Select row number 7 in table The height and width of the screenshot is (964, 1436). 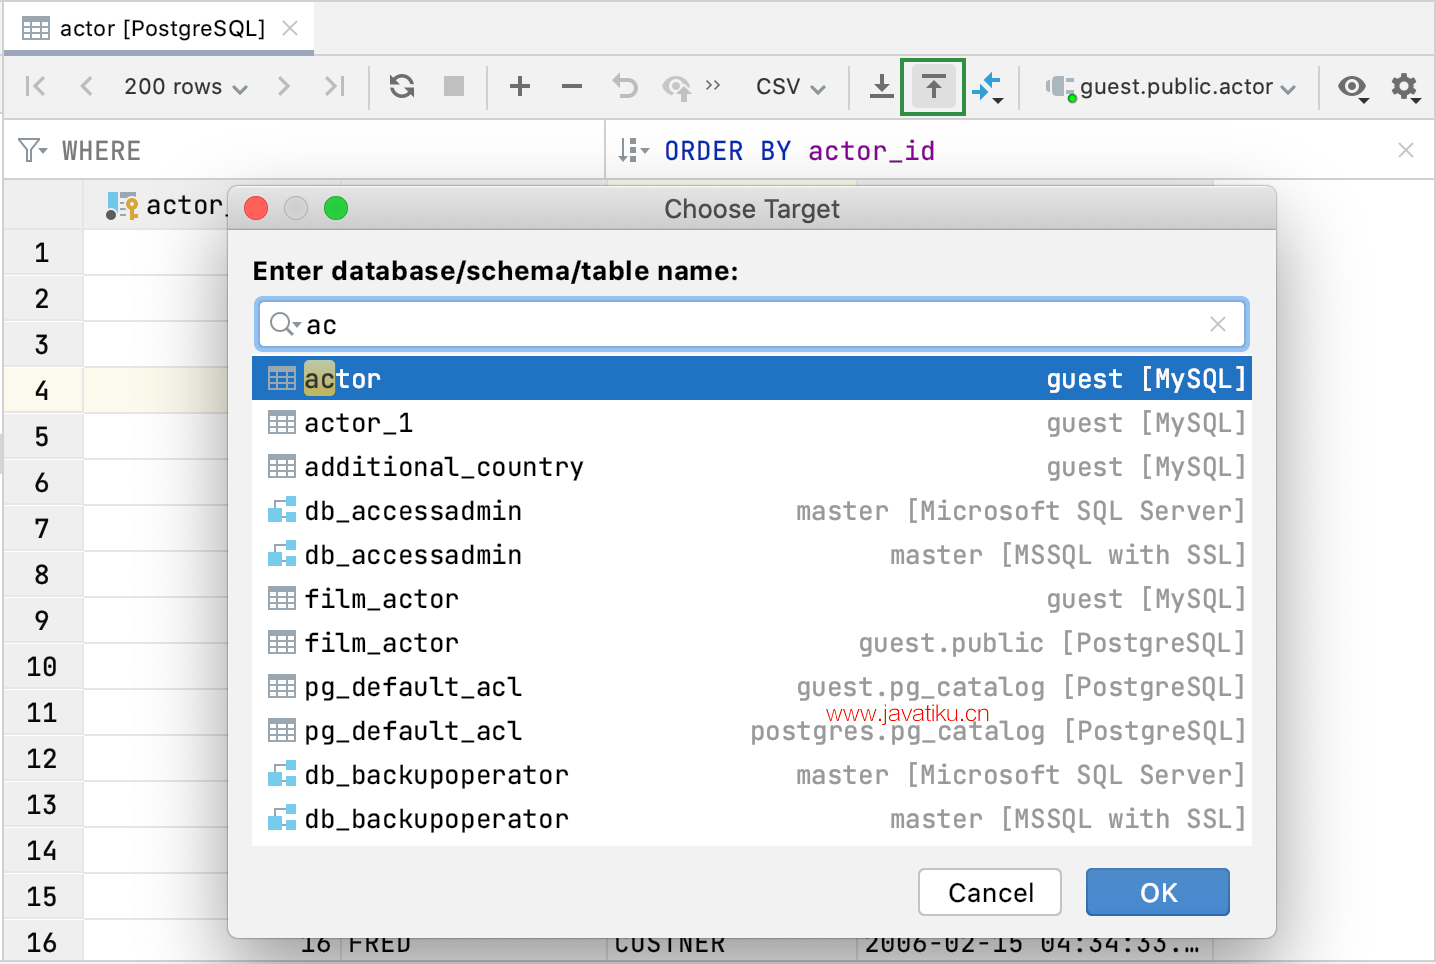[x=42, y=529]
